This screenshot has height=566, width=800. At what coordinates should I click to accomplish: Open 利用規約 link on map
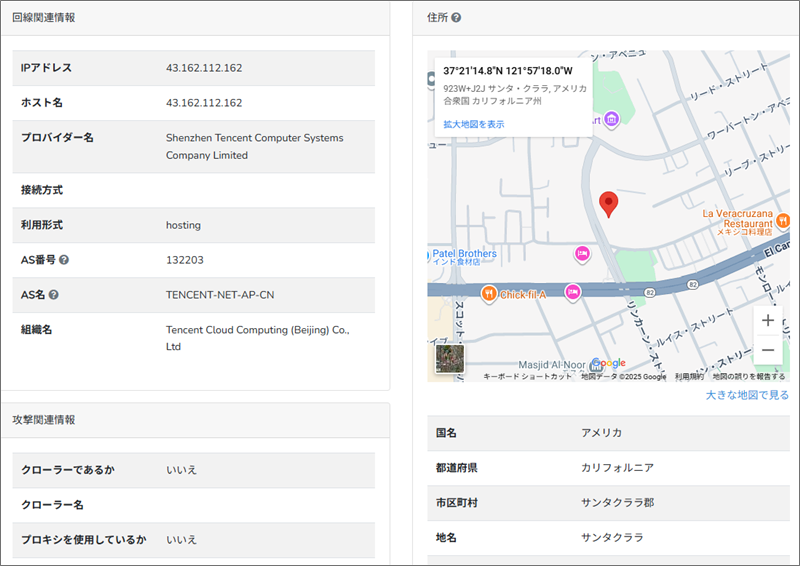[x=689, y=377]
